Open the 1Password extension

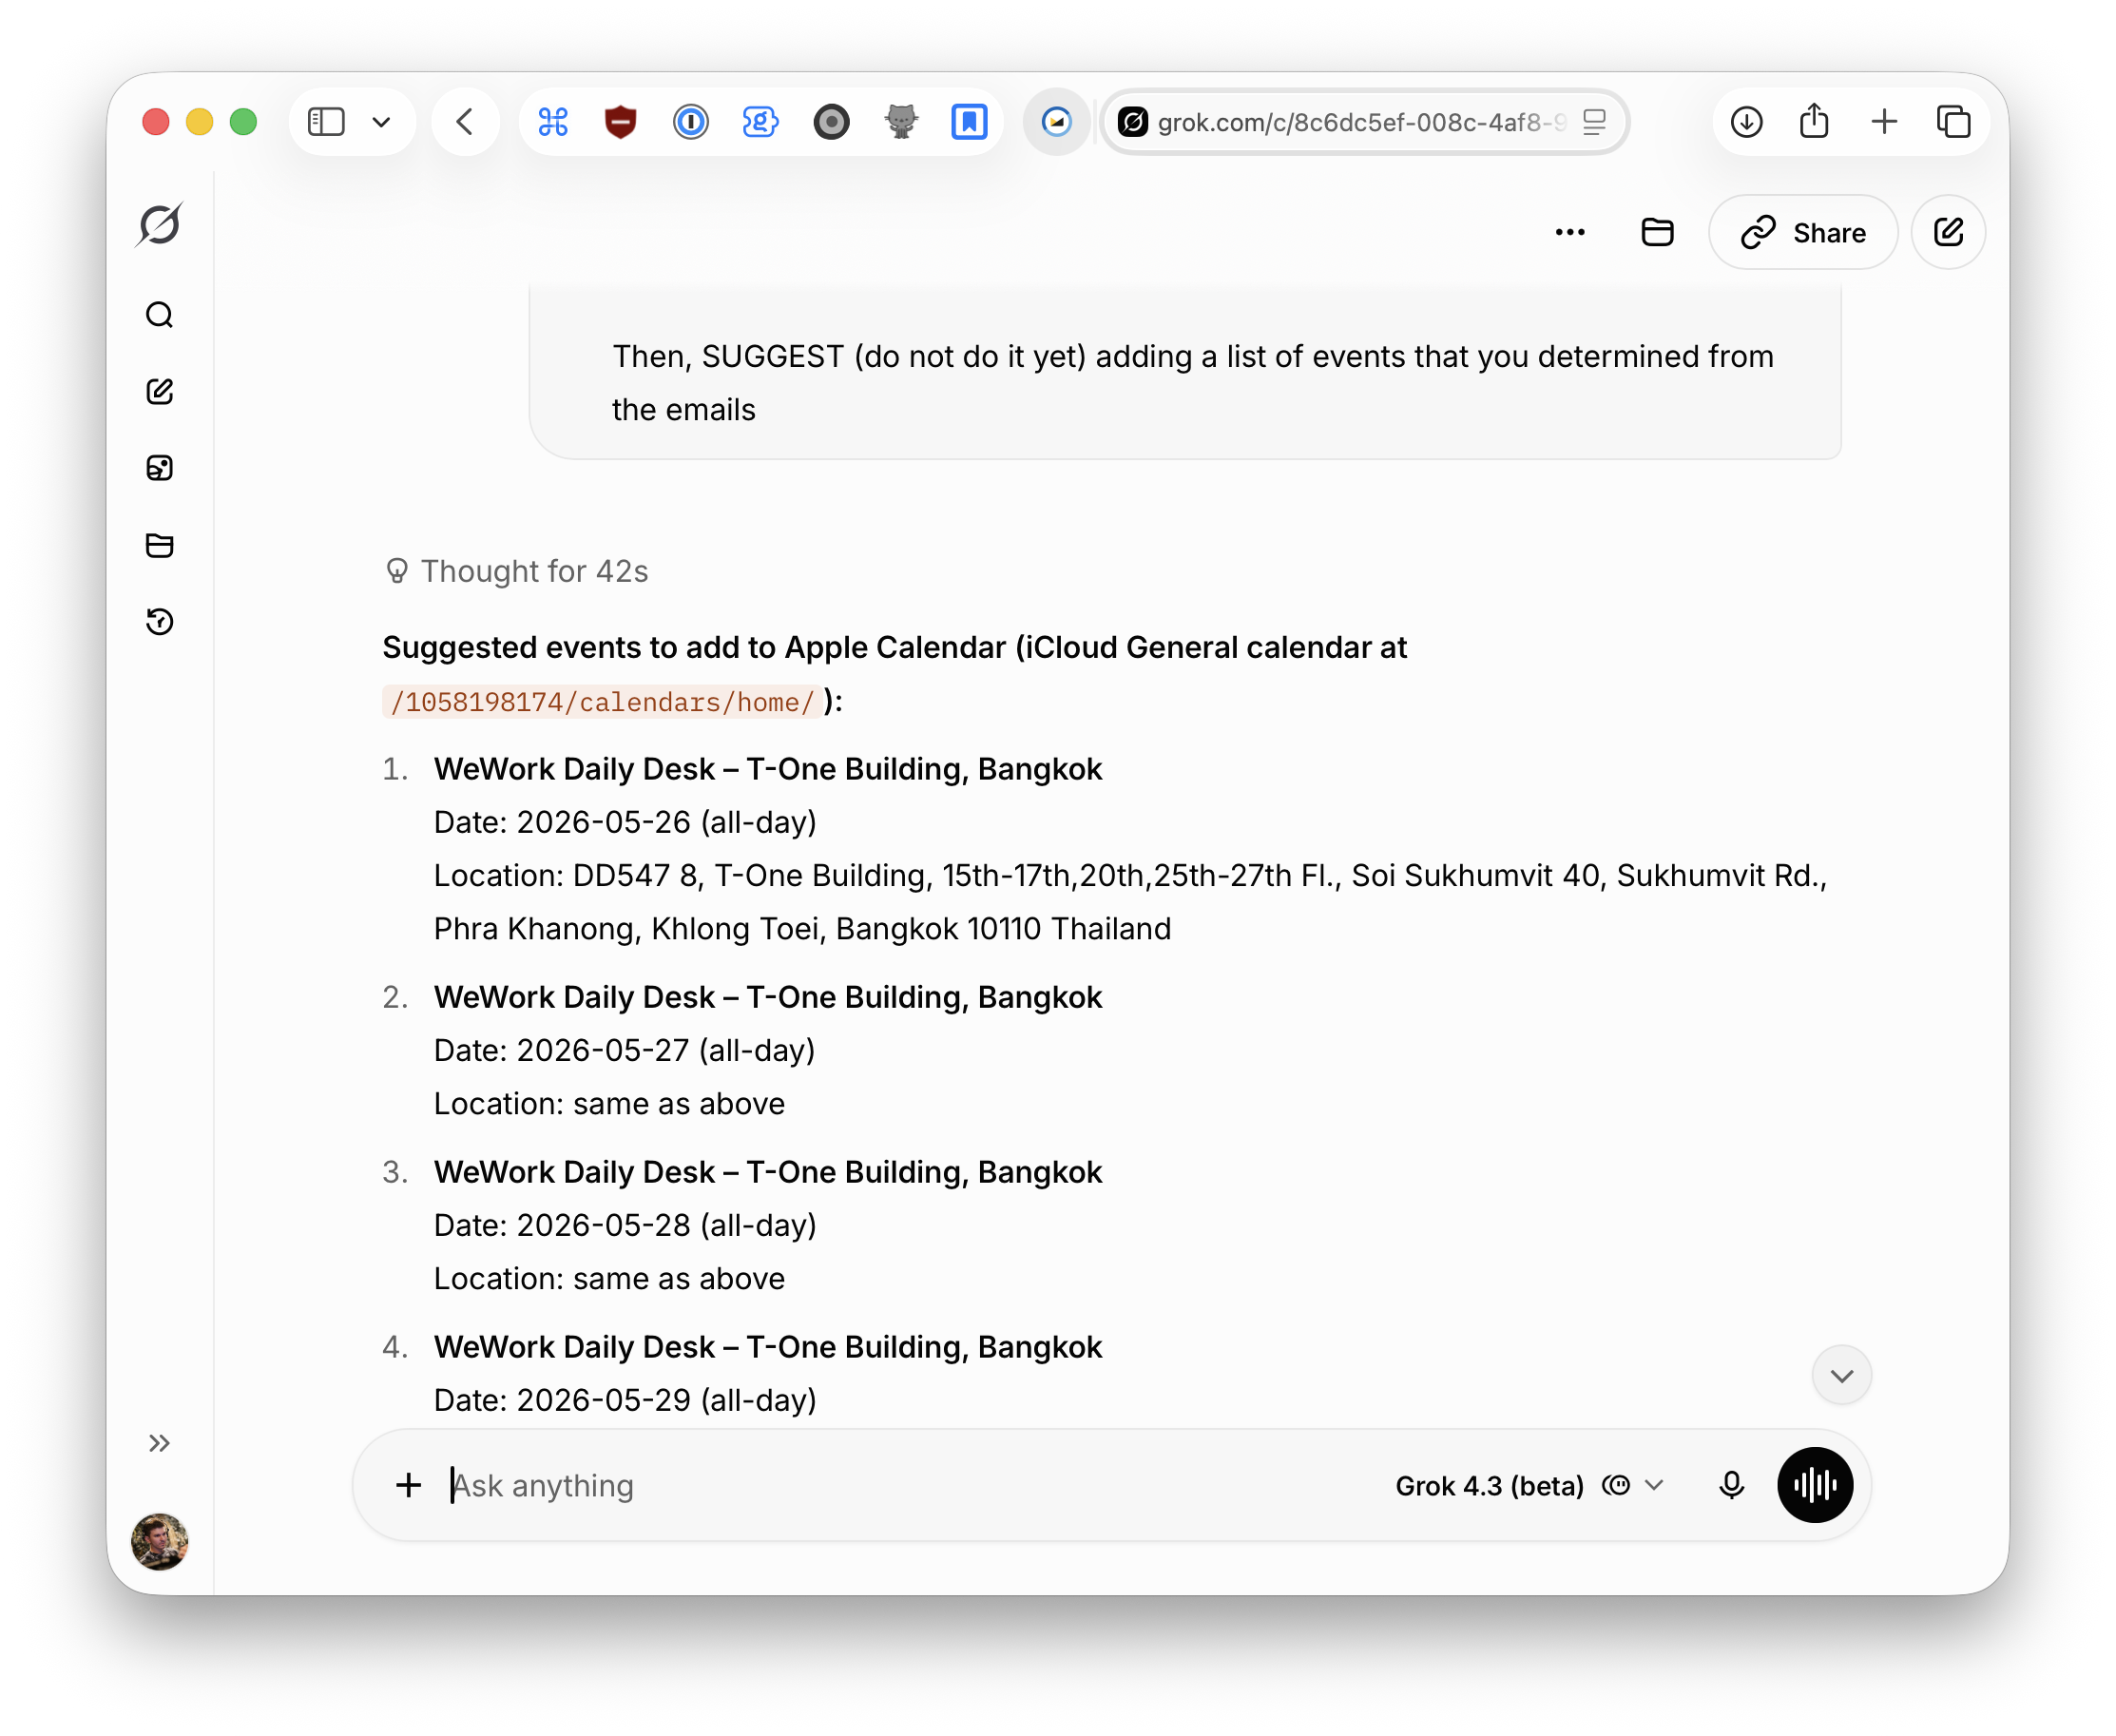(691, 122)
